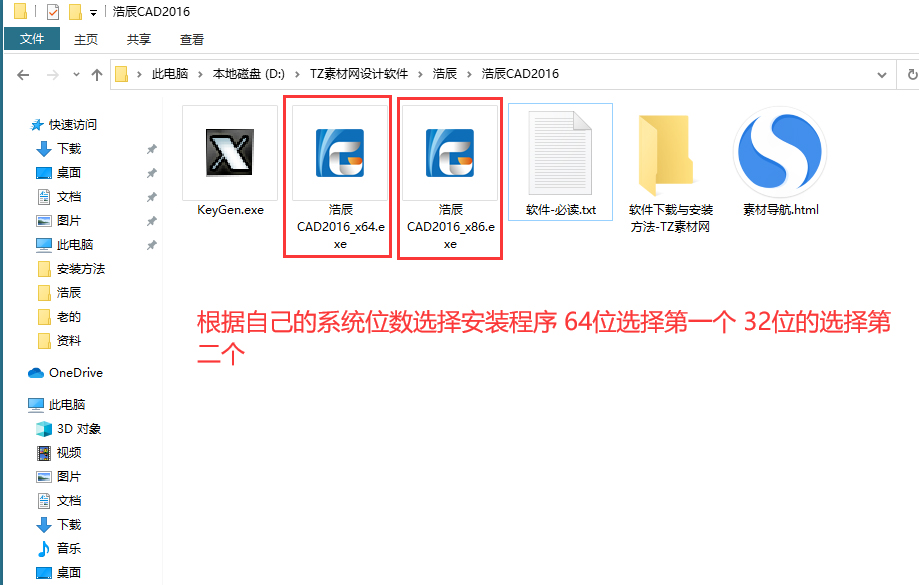919x585 pixels.
Task: Select 快速访问 in the navigation pane
Action: (73, 124)
